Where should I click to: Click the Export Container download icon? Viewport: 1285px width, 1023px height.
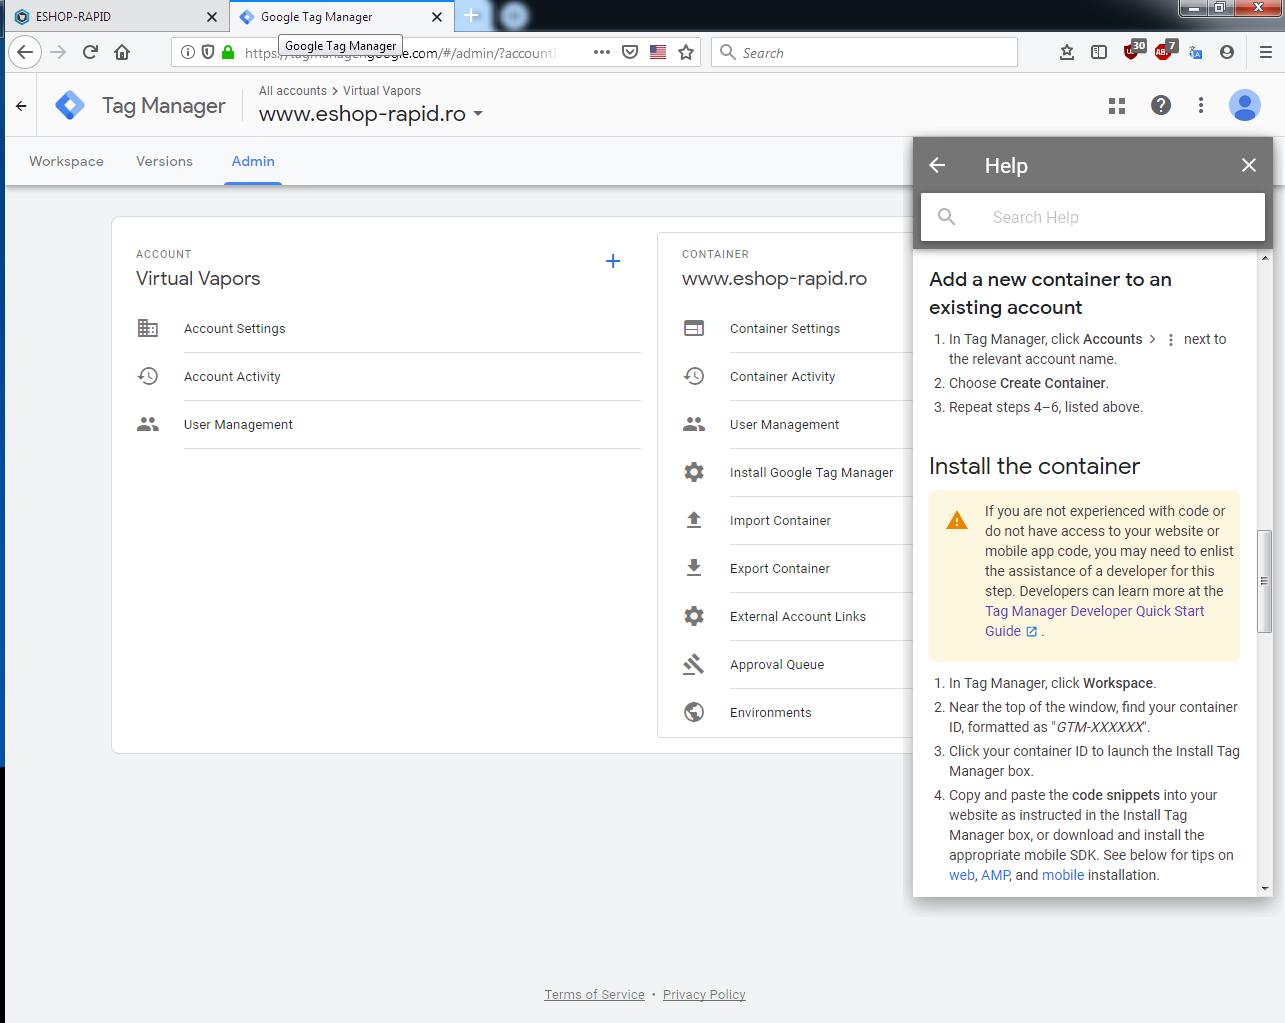tap(694, 568)
